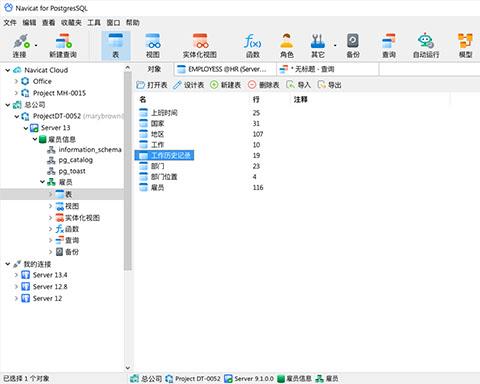Collapse the 总公司 tree node

pos(8,105)
